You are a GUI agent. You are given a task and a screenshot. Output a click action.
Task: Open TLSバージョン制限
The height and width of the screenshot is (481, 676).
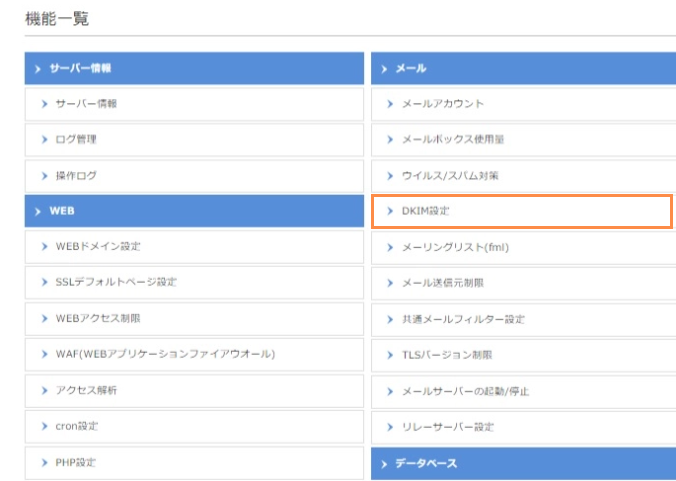523,356
